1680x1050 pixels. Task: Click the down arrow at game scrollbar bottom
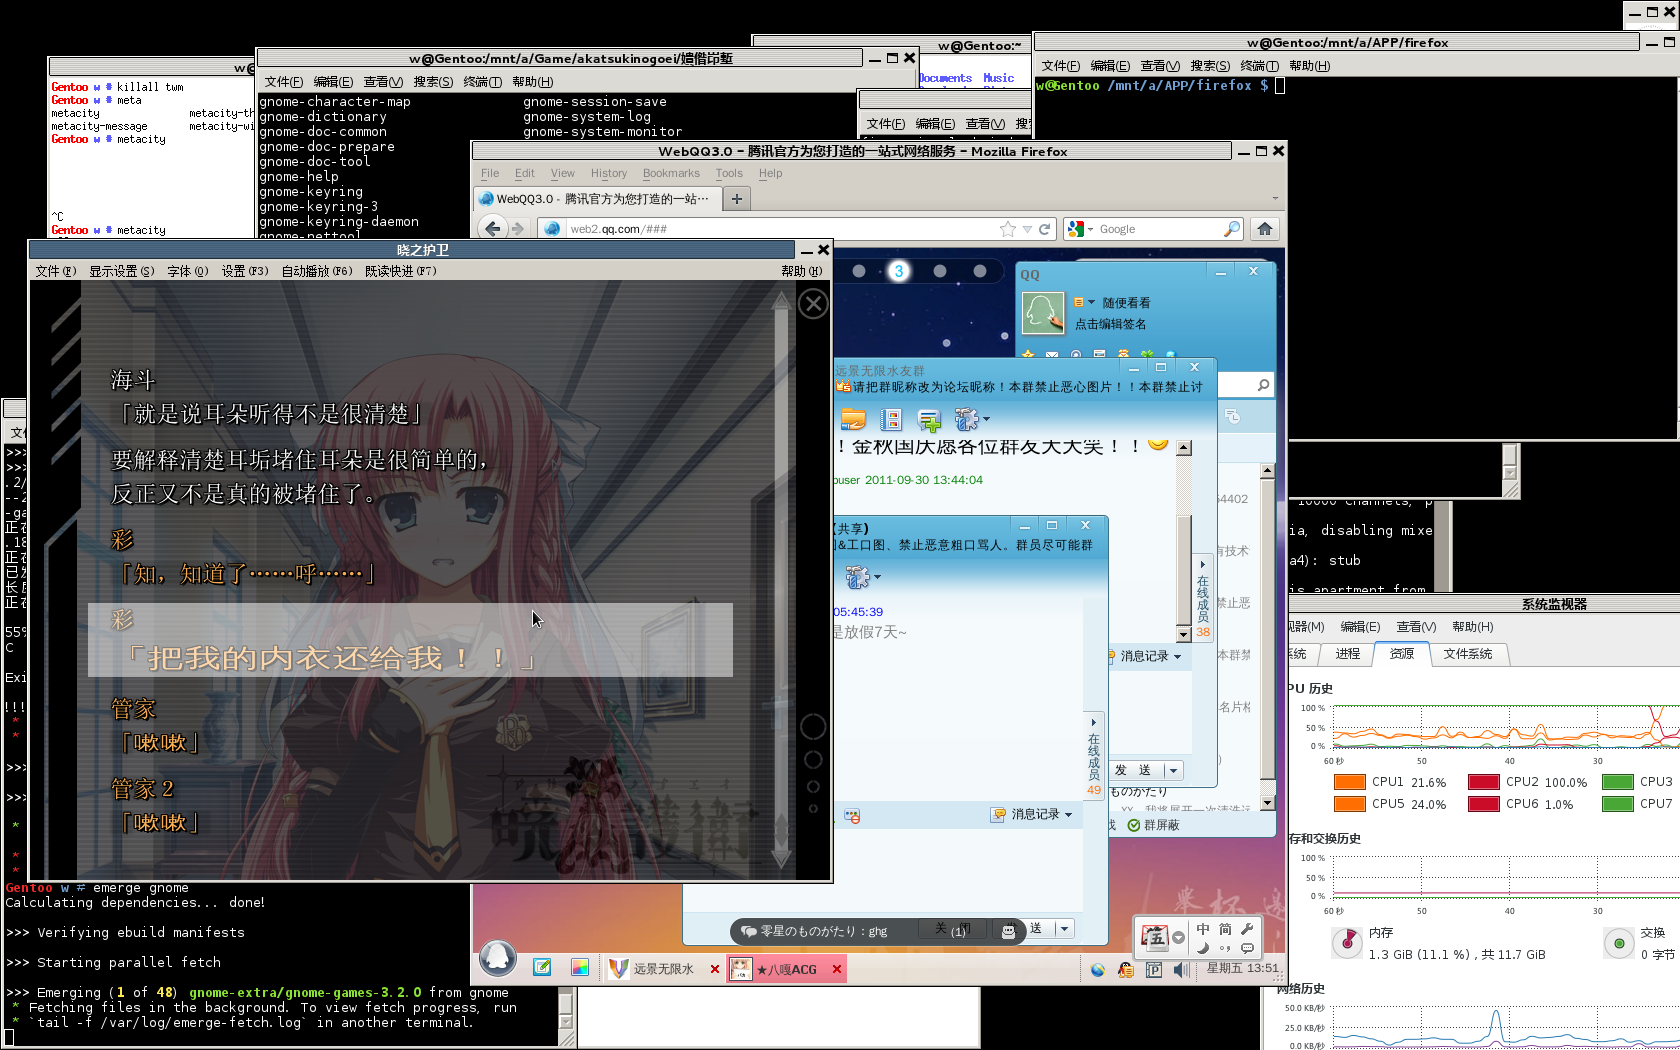781,857
